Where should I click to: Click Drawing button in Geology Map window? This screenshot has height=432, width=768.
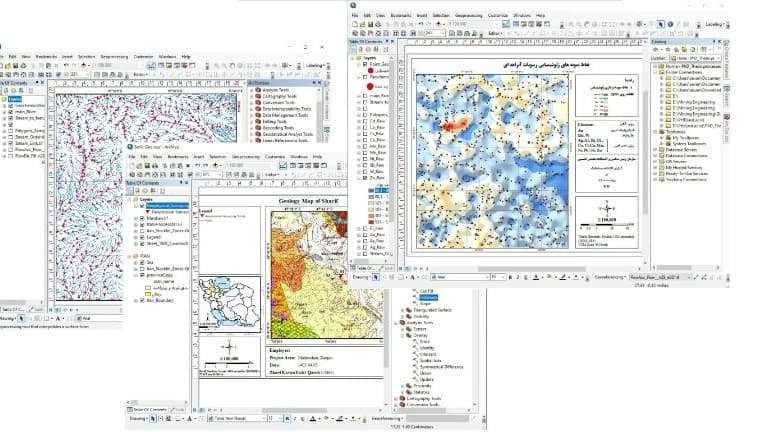[x=138, y=418]
